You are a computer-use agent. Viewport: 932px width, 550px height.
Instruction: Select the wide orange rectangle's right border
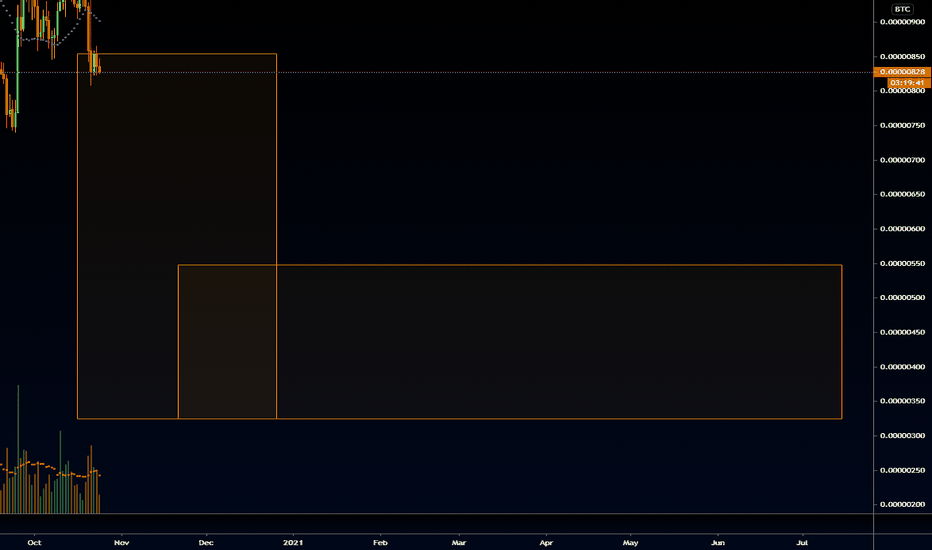(x=842, y=342)
